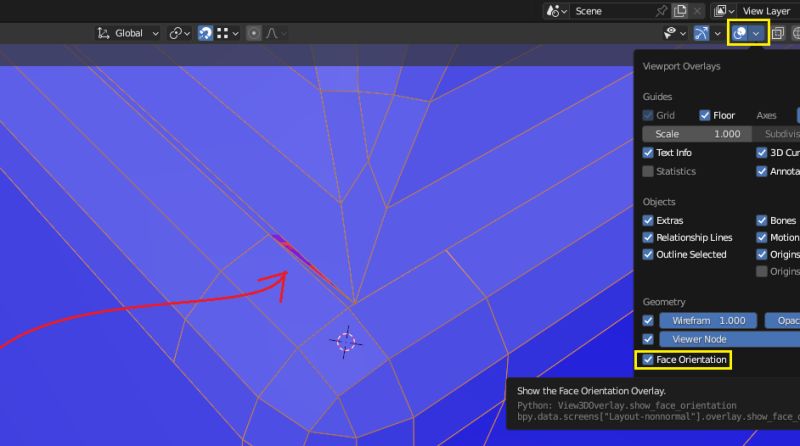
Task: Click the 3D cursor in viewport
Action: coord(346,342)
